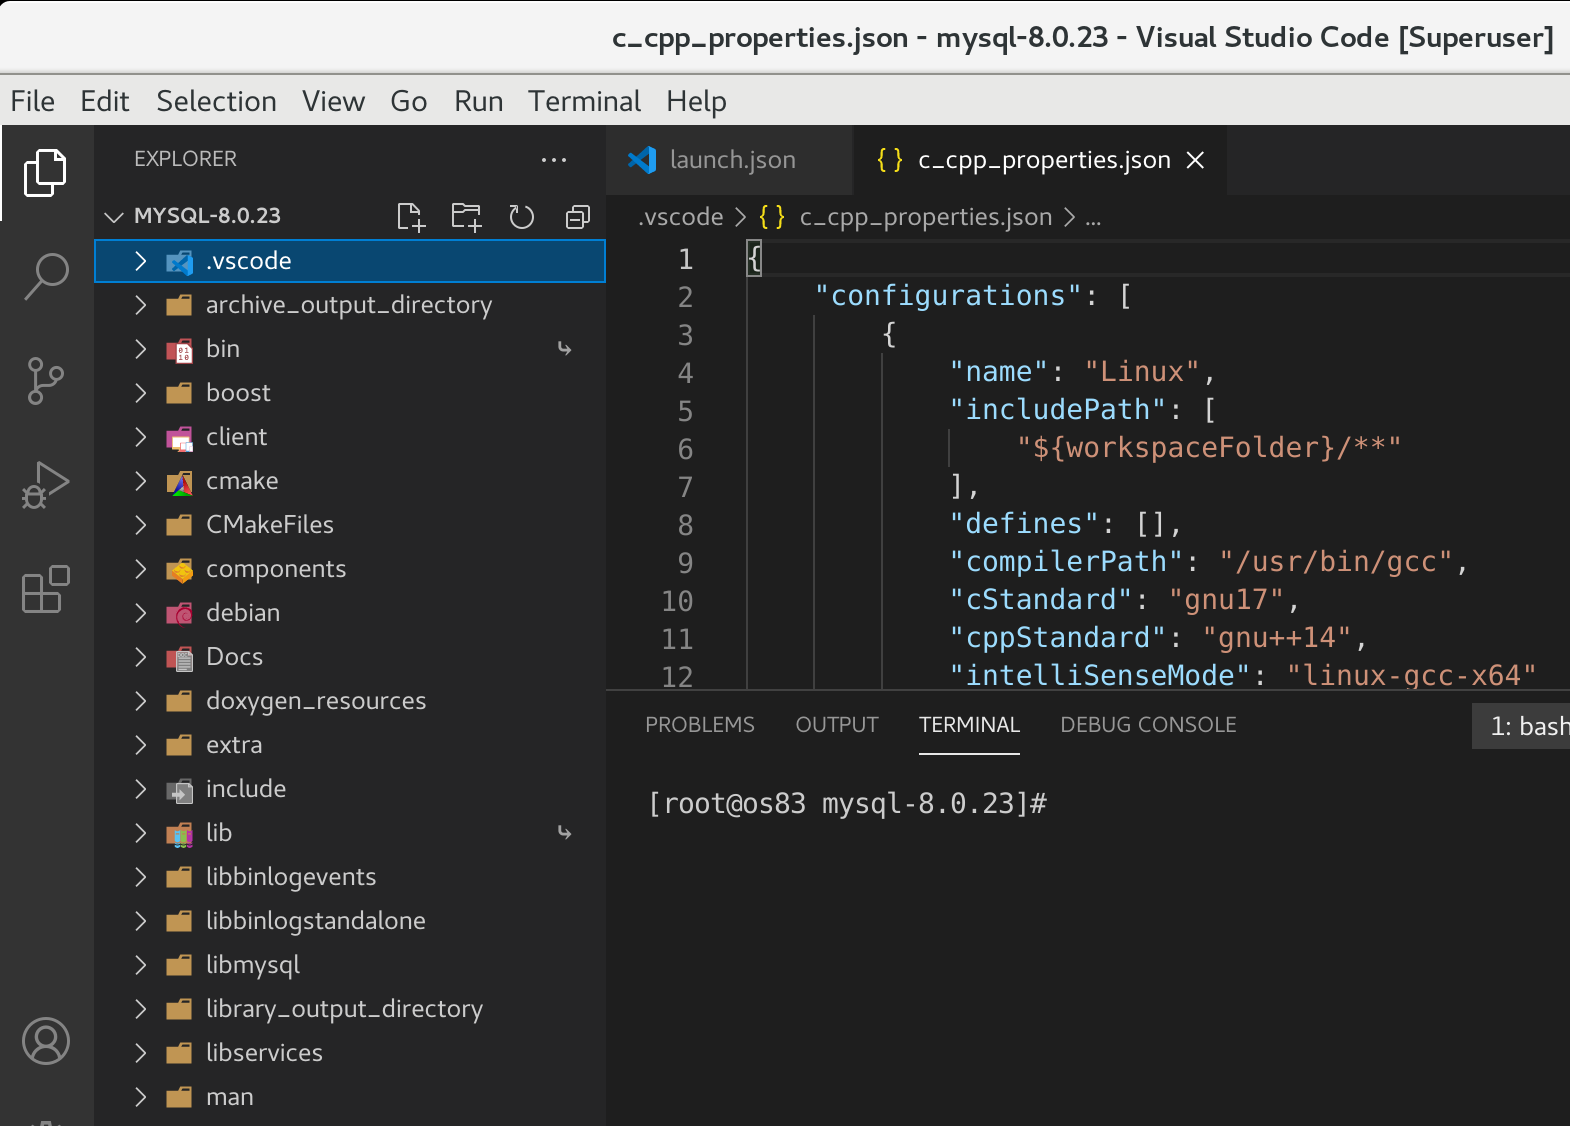
Task: Click the braces icon on c_cpp_properties.json tab
Action: (890, 160)
